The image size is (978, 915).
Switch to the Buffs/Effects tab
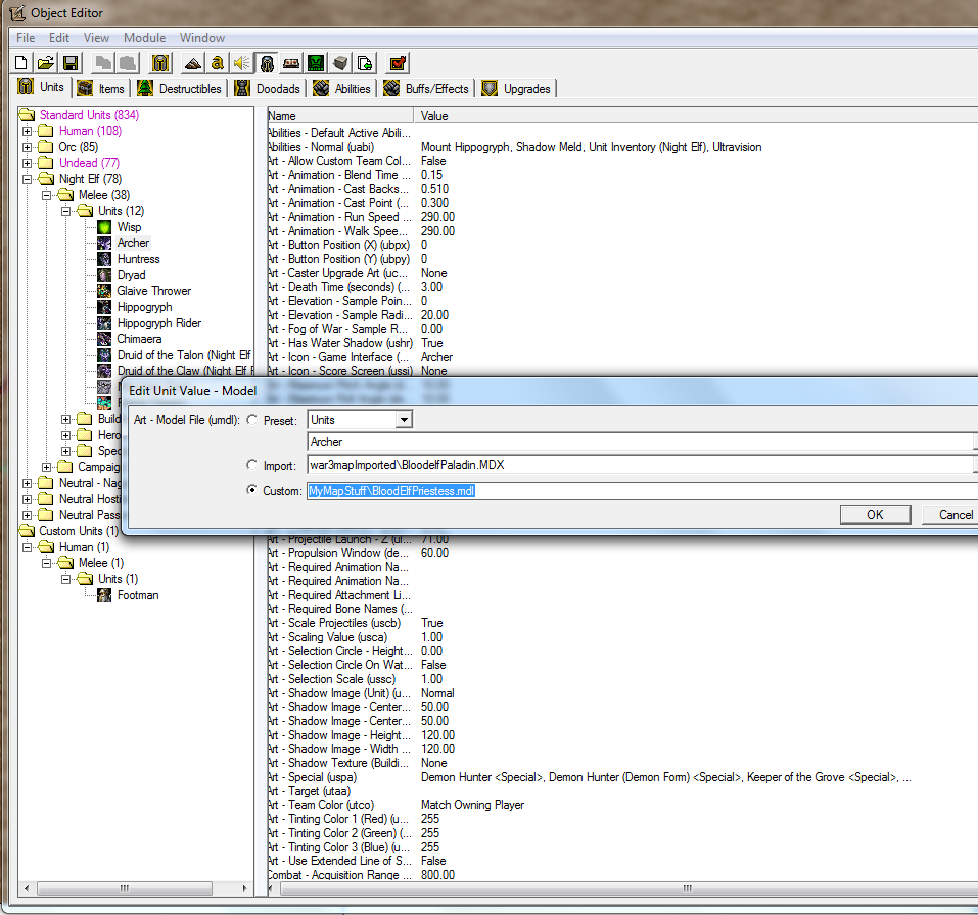[427, 89]
